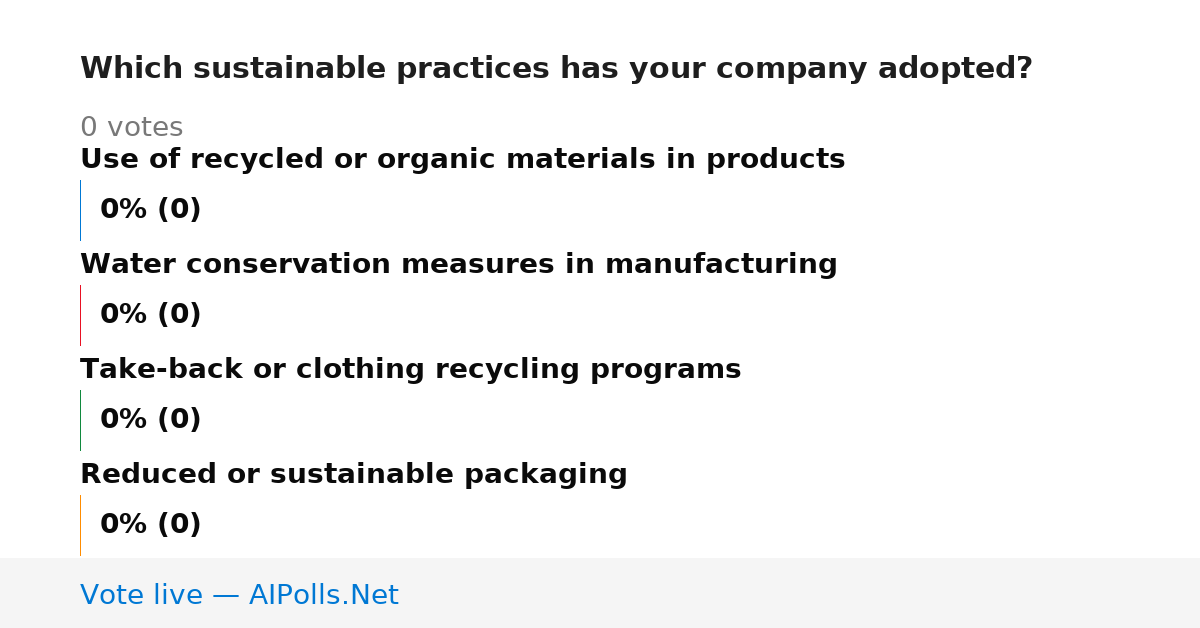Click the 'AIPolls.Net' site name in footer
This screenshot has height=628, width=1200.
323,596
